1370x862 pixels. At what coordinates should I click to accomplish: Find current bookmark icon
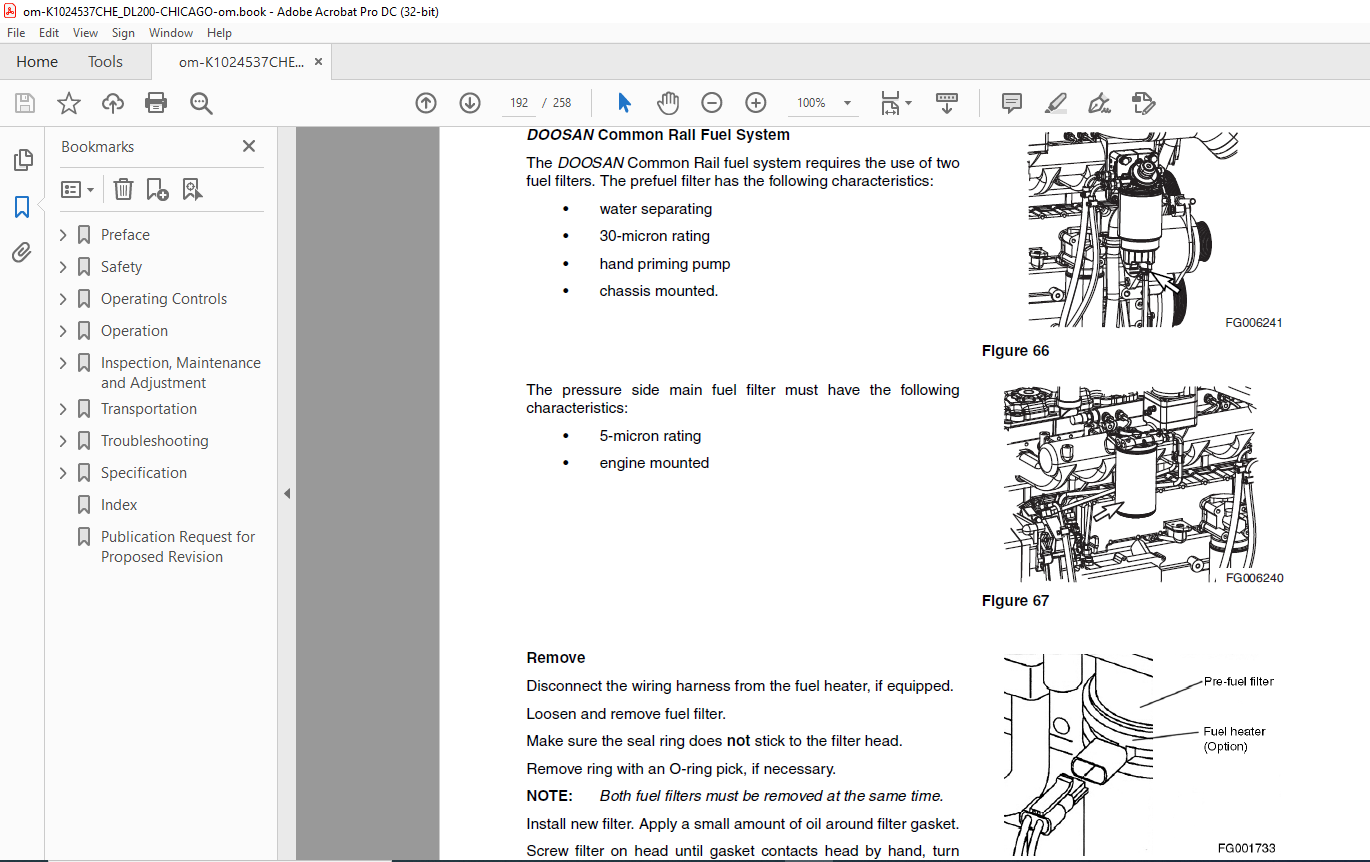tap(193, 189)
